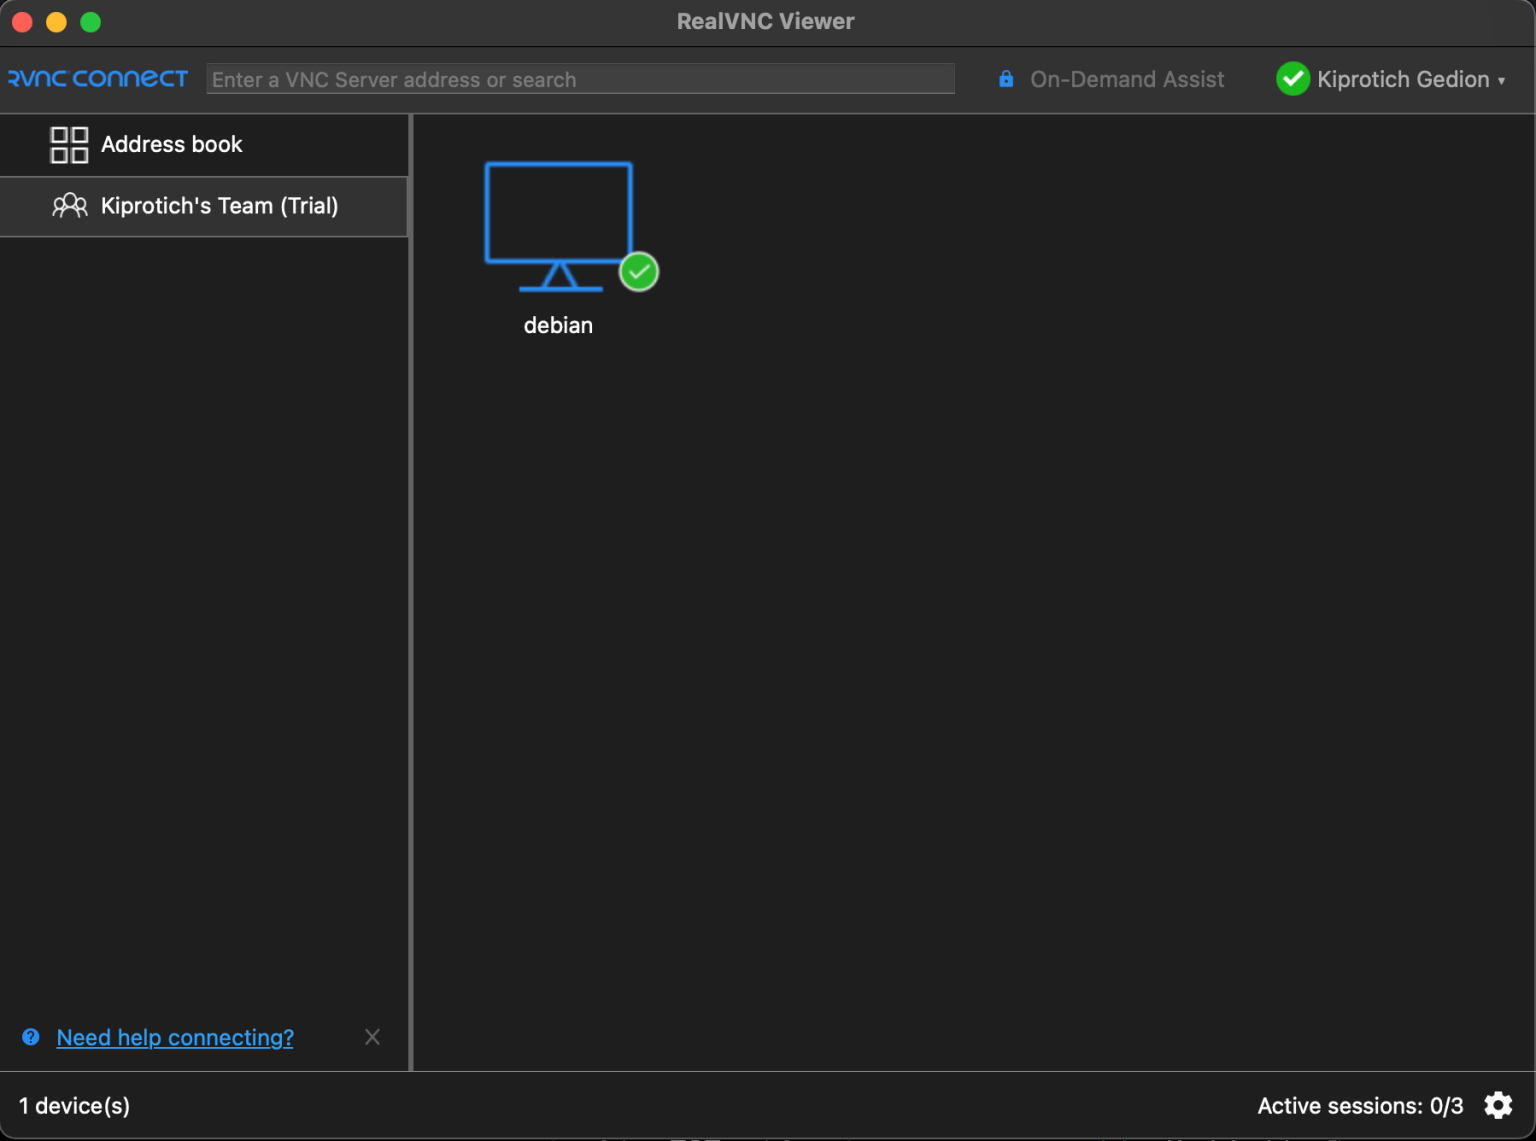Screen dimensions: 1536x1141
Task: Connect to the debian device
Action: coord(558,225)
